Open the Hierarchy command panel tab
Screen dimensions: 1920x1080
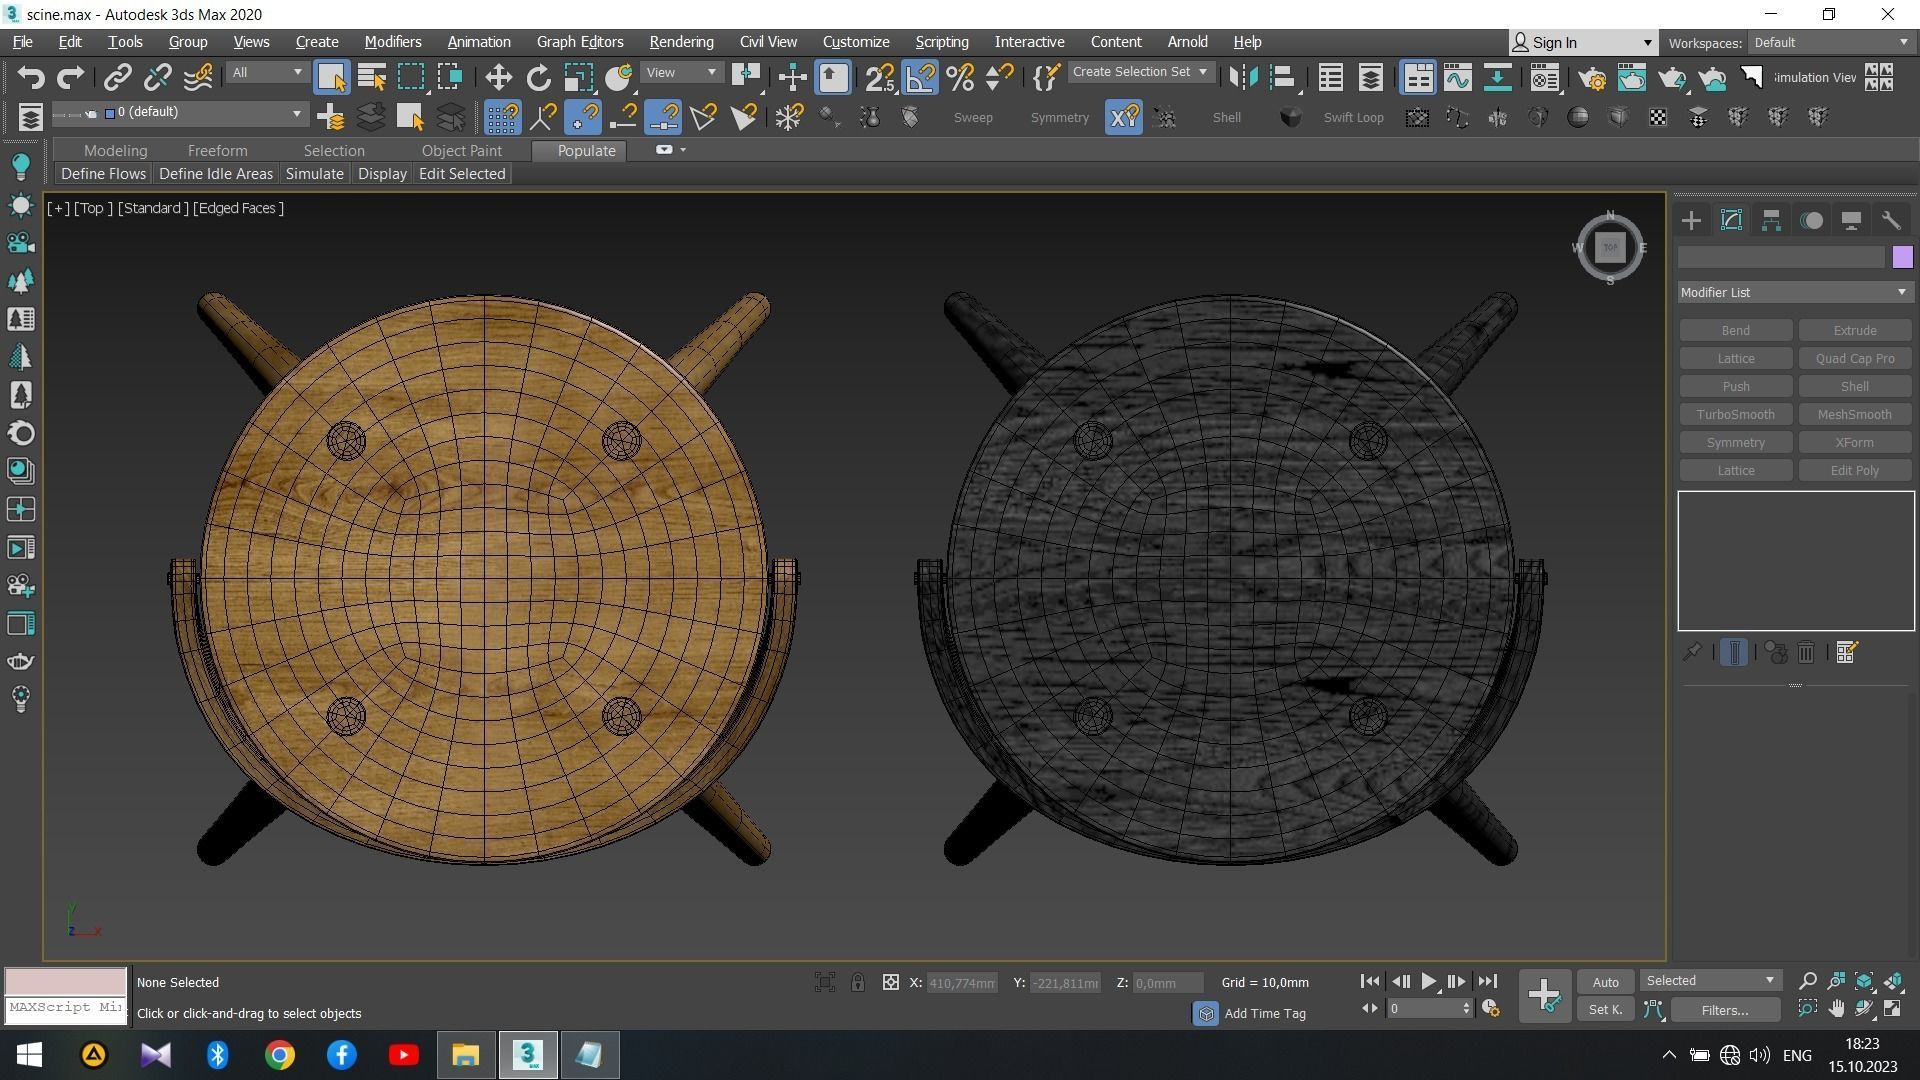(x=1771, y=220)
